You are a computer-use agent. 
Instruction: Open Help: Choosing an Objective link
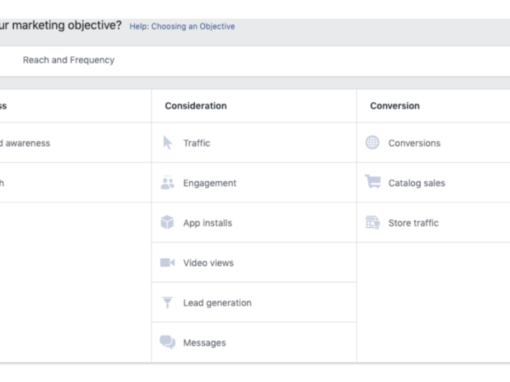[182, 26]
